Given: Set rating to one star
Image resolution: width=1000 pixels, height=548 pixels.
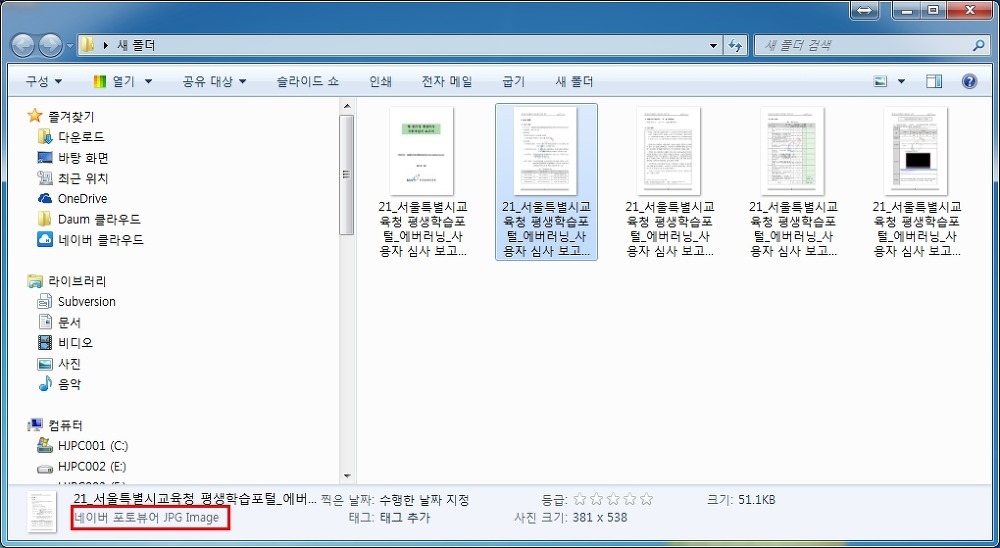Looking at the screenshot, I should click(580, 499).
